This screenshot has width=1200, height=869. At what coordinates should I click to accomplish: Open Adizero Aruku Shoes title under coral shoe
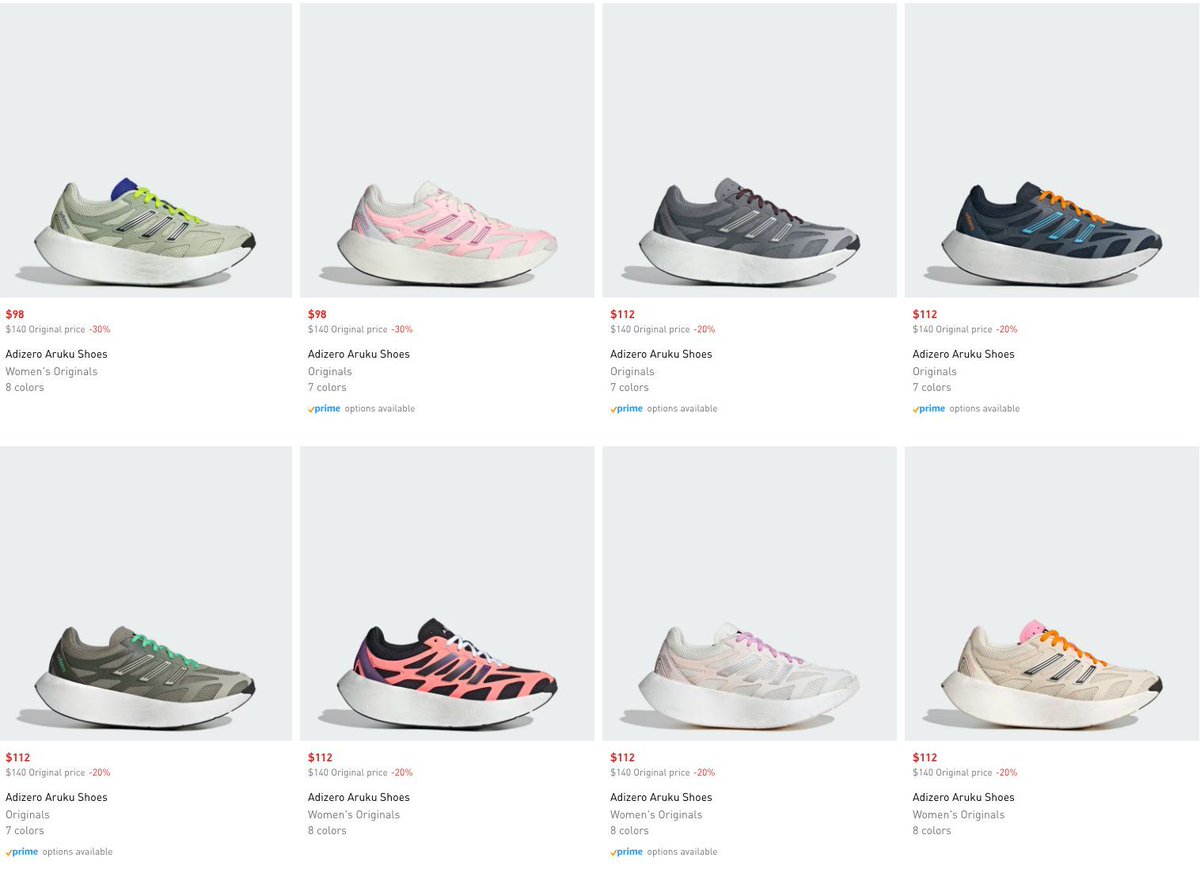pyautogui.click(x=359, y=797)
